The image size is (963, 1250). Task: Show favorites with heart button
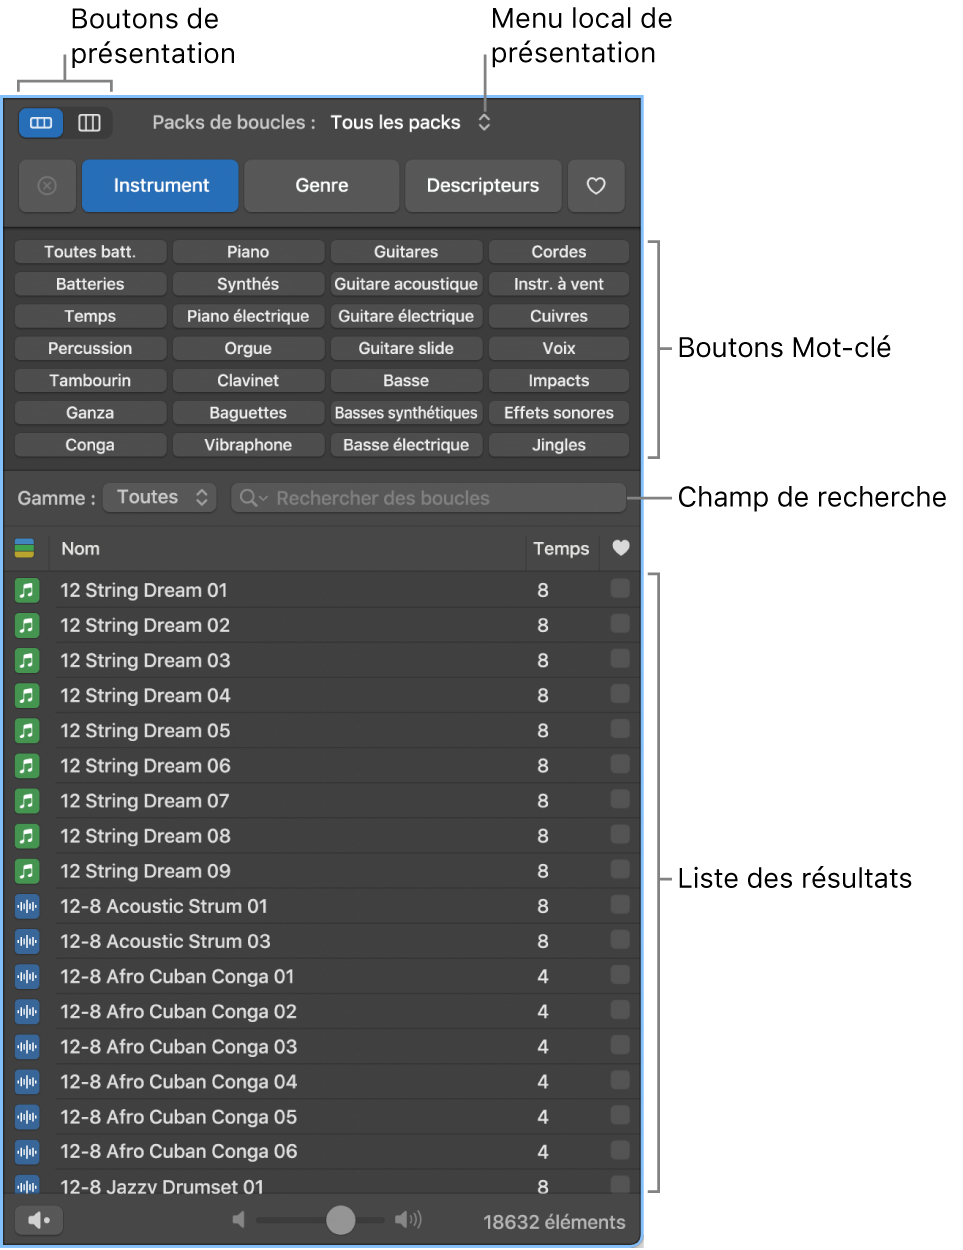point(596,186)
